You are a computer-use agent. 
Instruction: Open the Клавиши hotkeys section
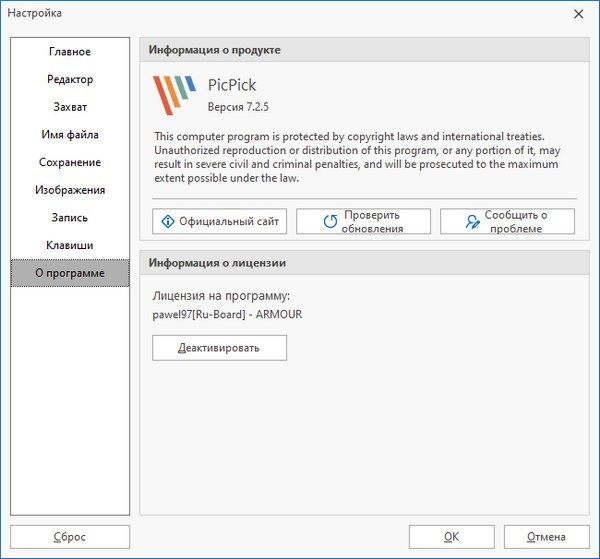coord(70,245)
